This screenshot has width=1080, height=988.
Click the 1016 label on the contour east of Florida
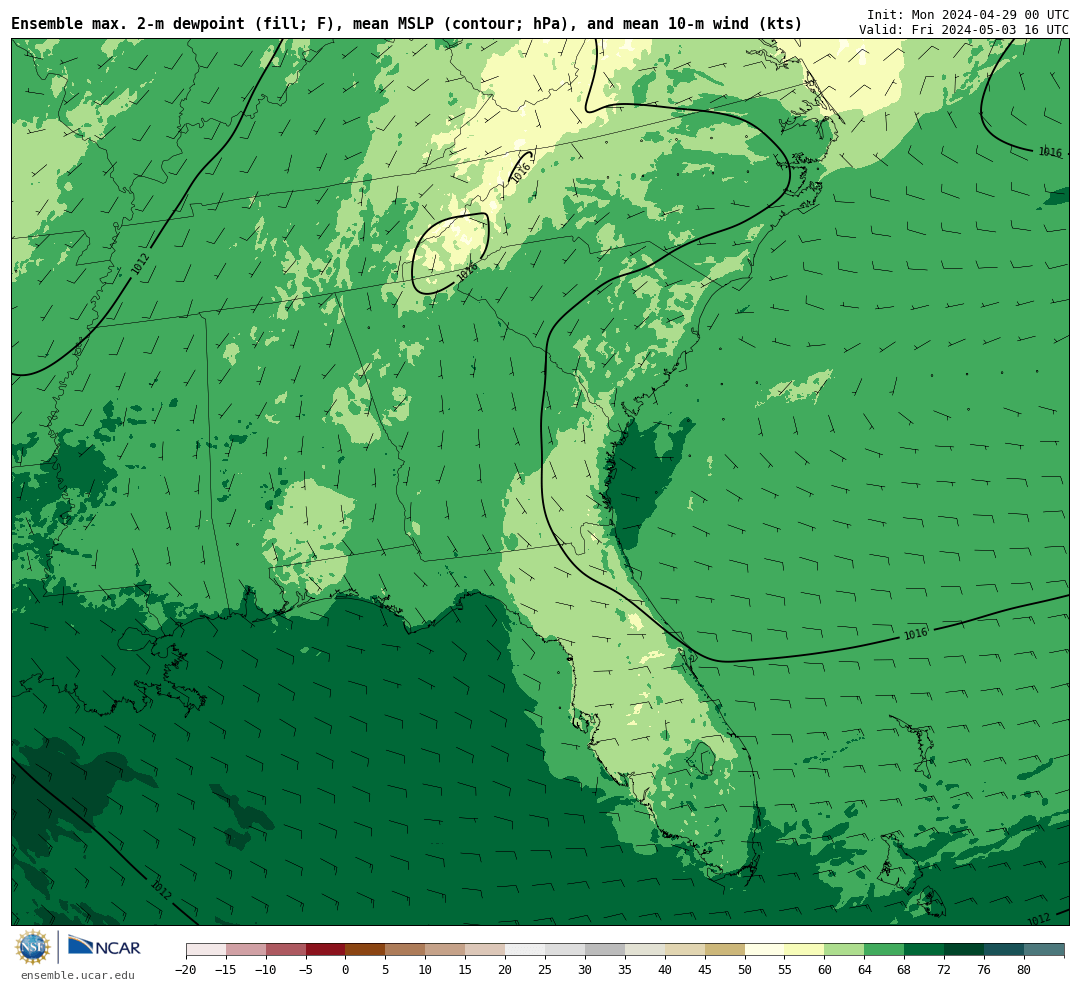(915, 634)
